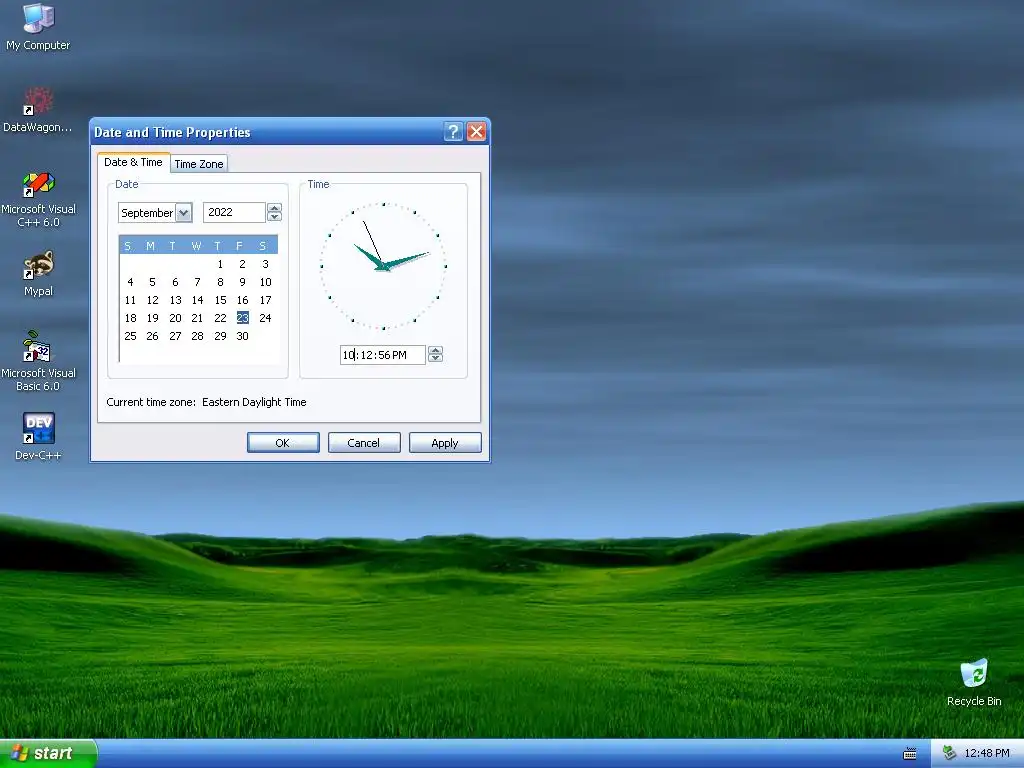
Task: Select day 3 in the calendar
Action: tap(265, 264)
